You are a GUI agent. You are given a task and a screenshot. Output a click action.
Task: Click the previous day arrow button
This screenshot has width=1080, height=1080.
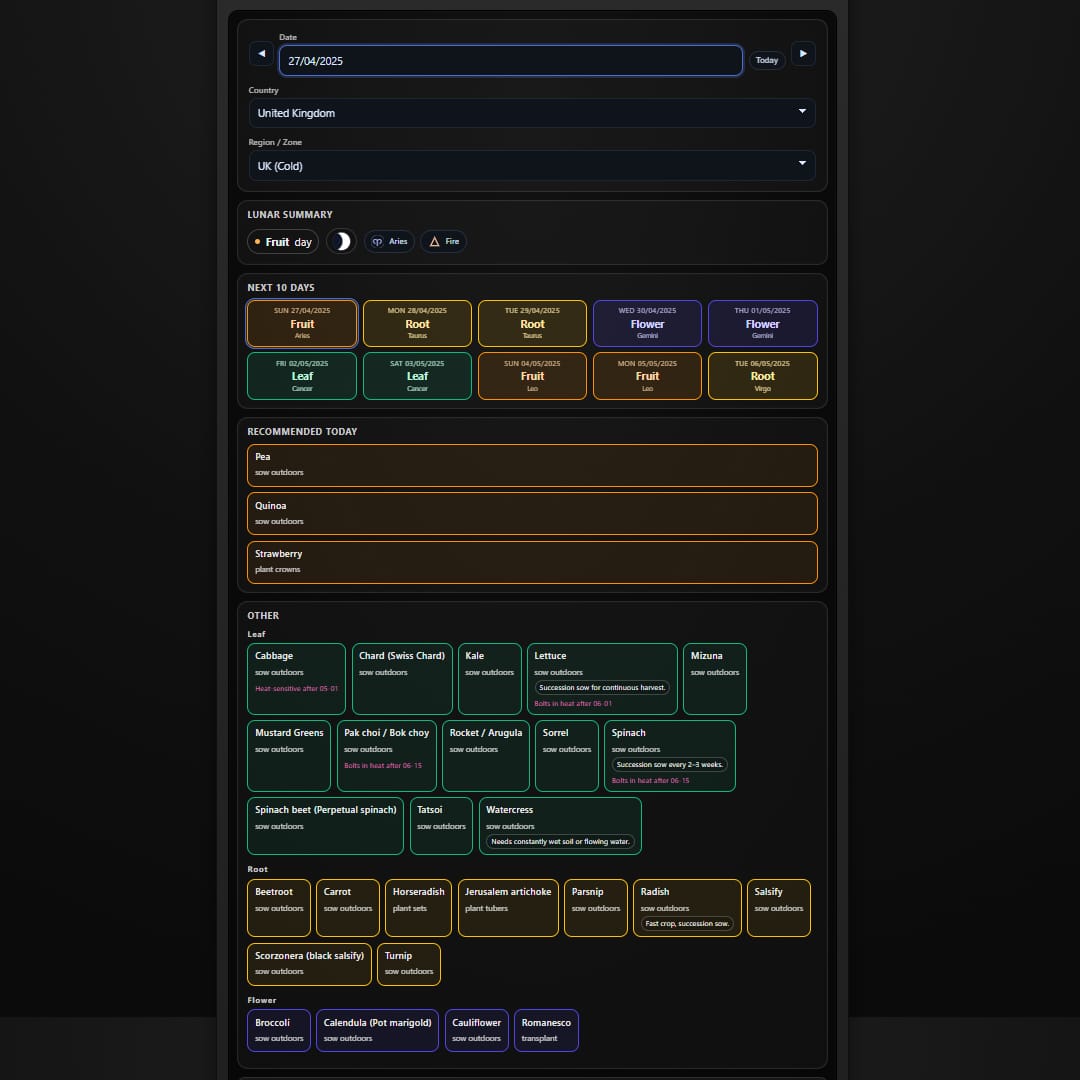click(261, 54)
